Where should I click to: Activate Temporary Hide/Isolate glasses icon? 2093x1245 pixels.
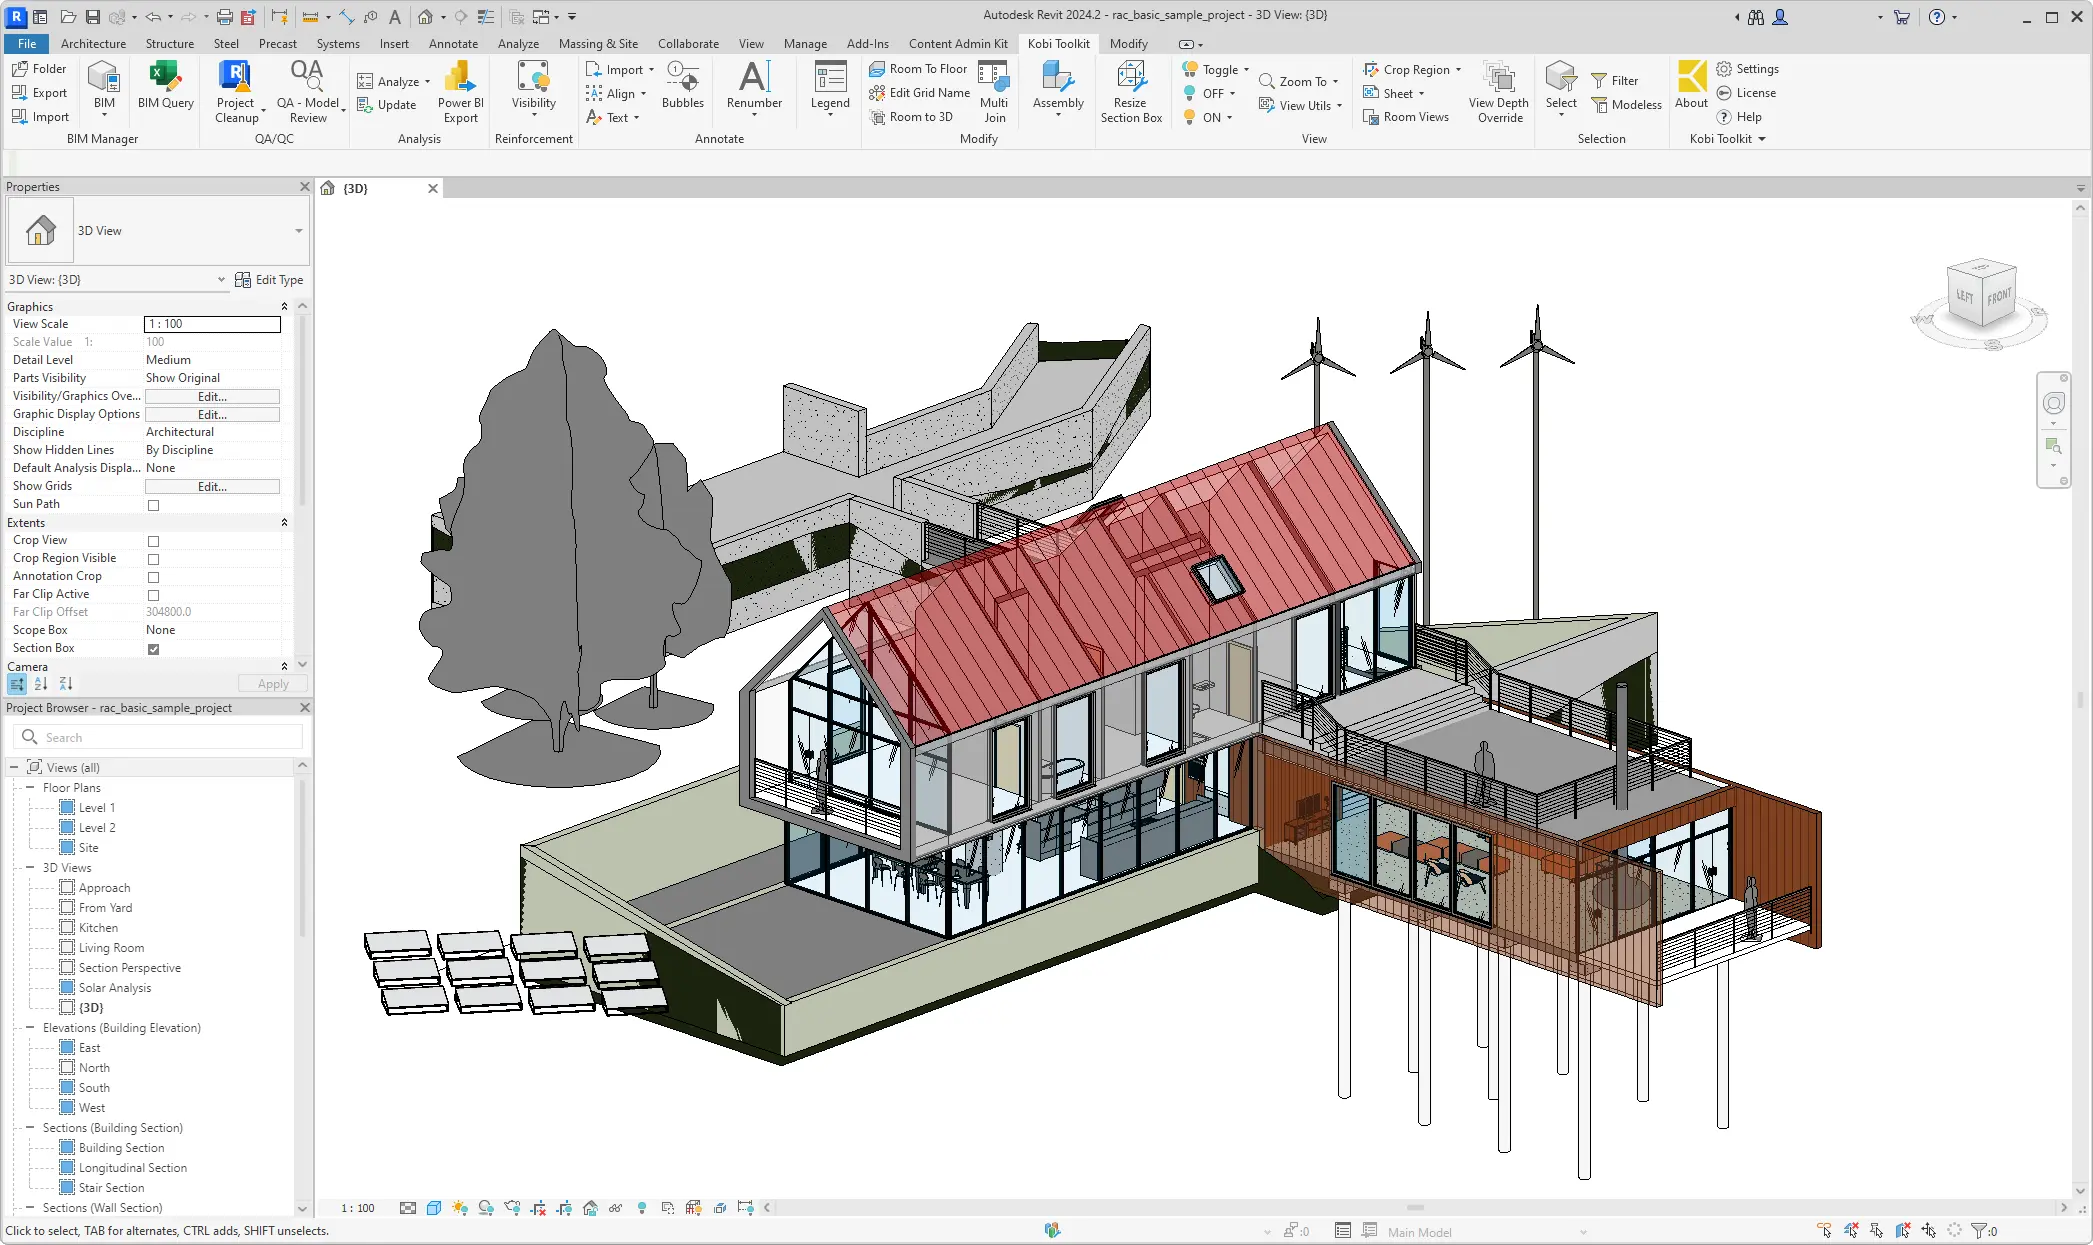tap(616, 1208)
